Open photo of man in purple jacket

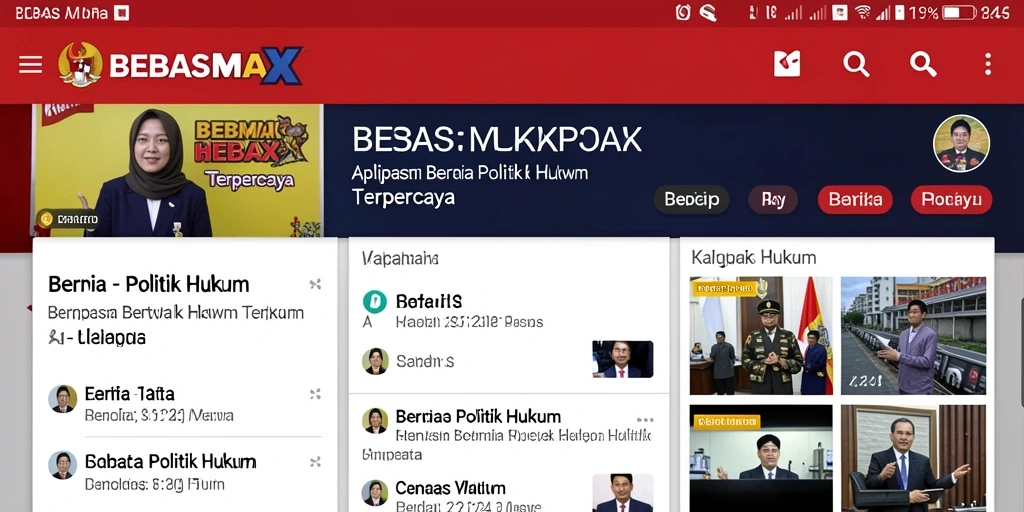click(x=914, y=336)
